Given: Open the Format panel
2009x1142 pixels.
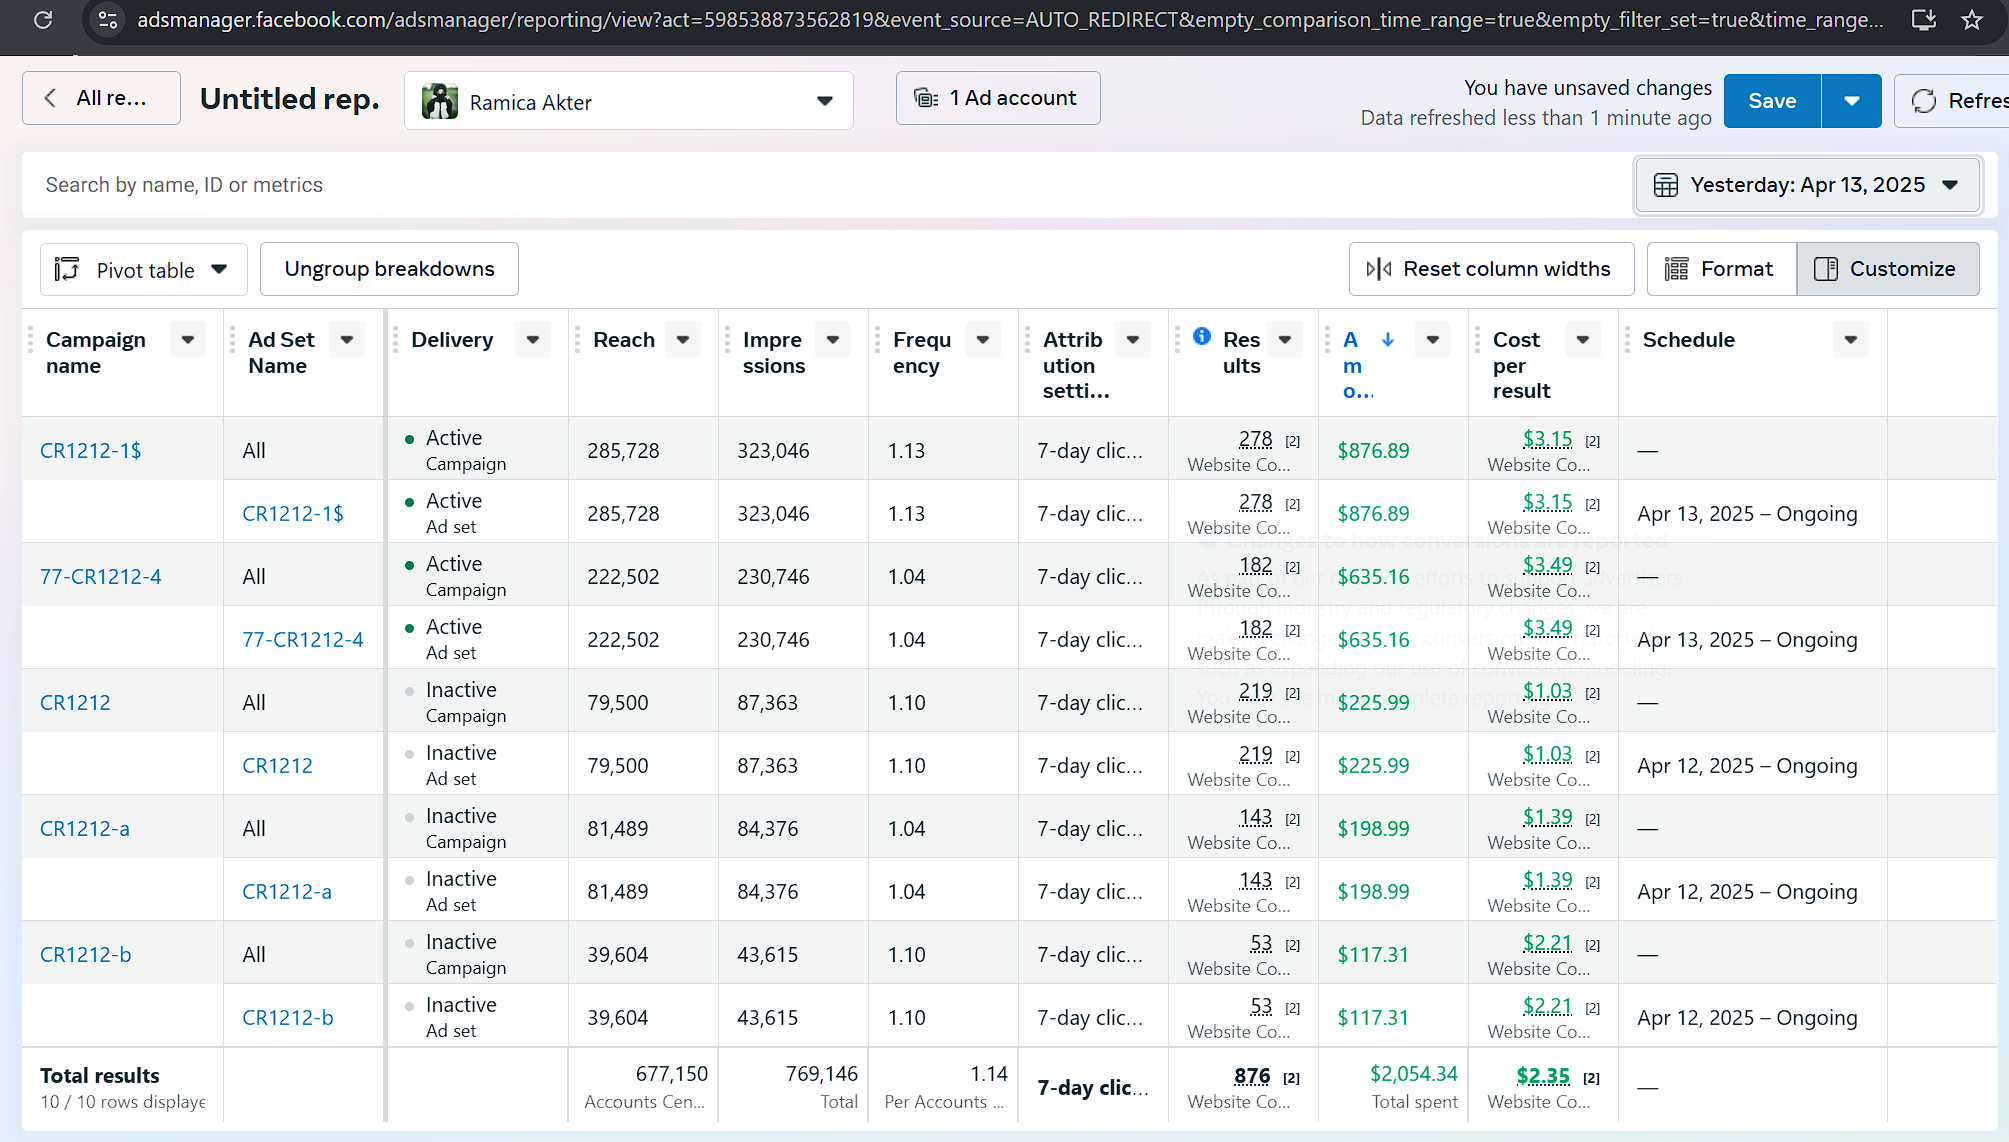Looking at the screenshot, I should 1721,269.
